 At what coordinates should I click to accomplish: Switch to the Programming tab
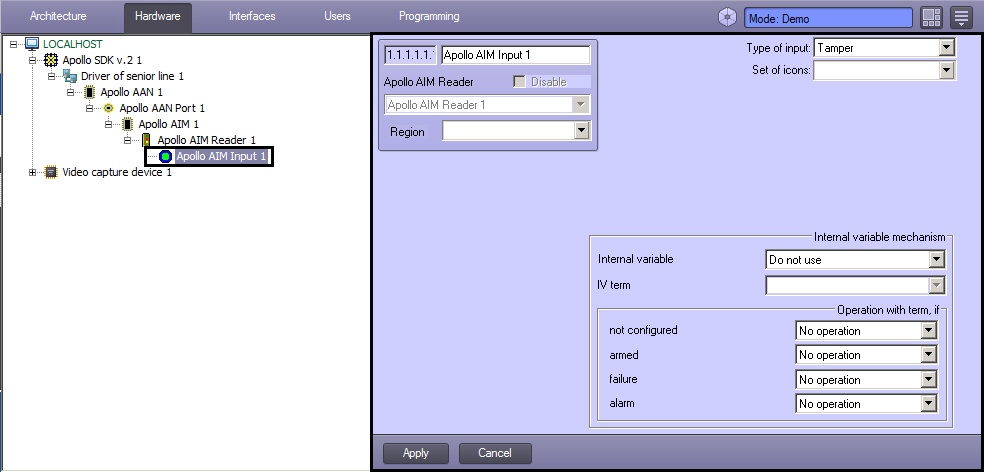click(429, 16)
